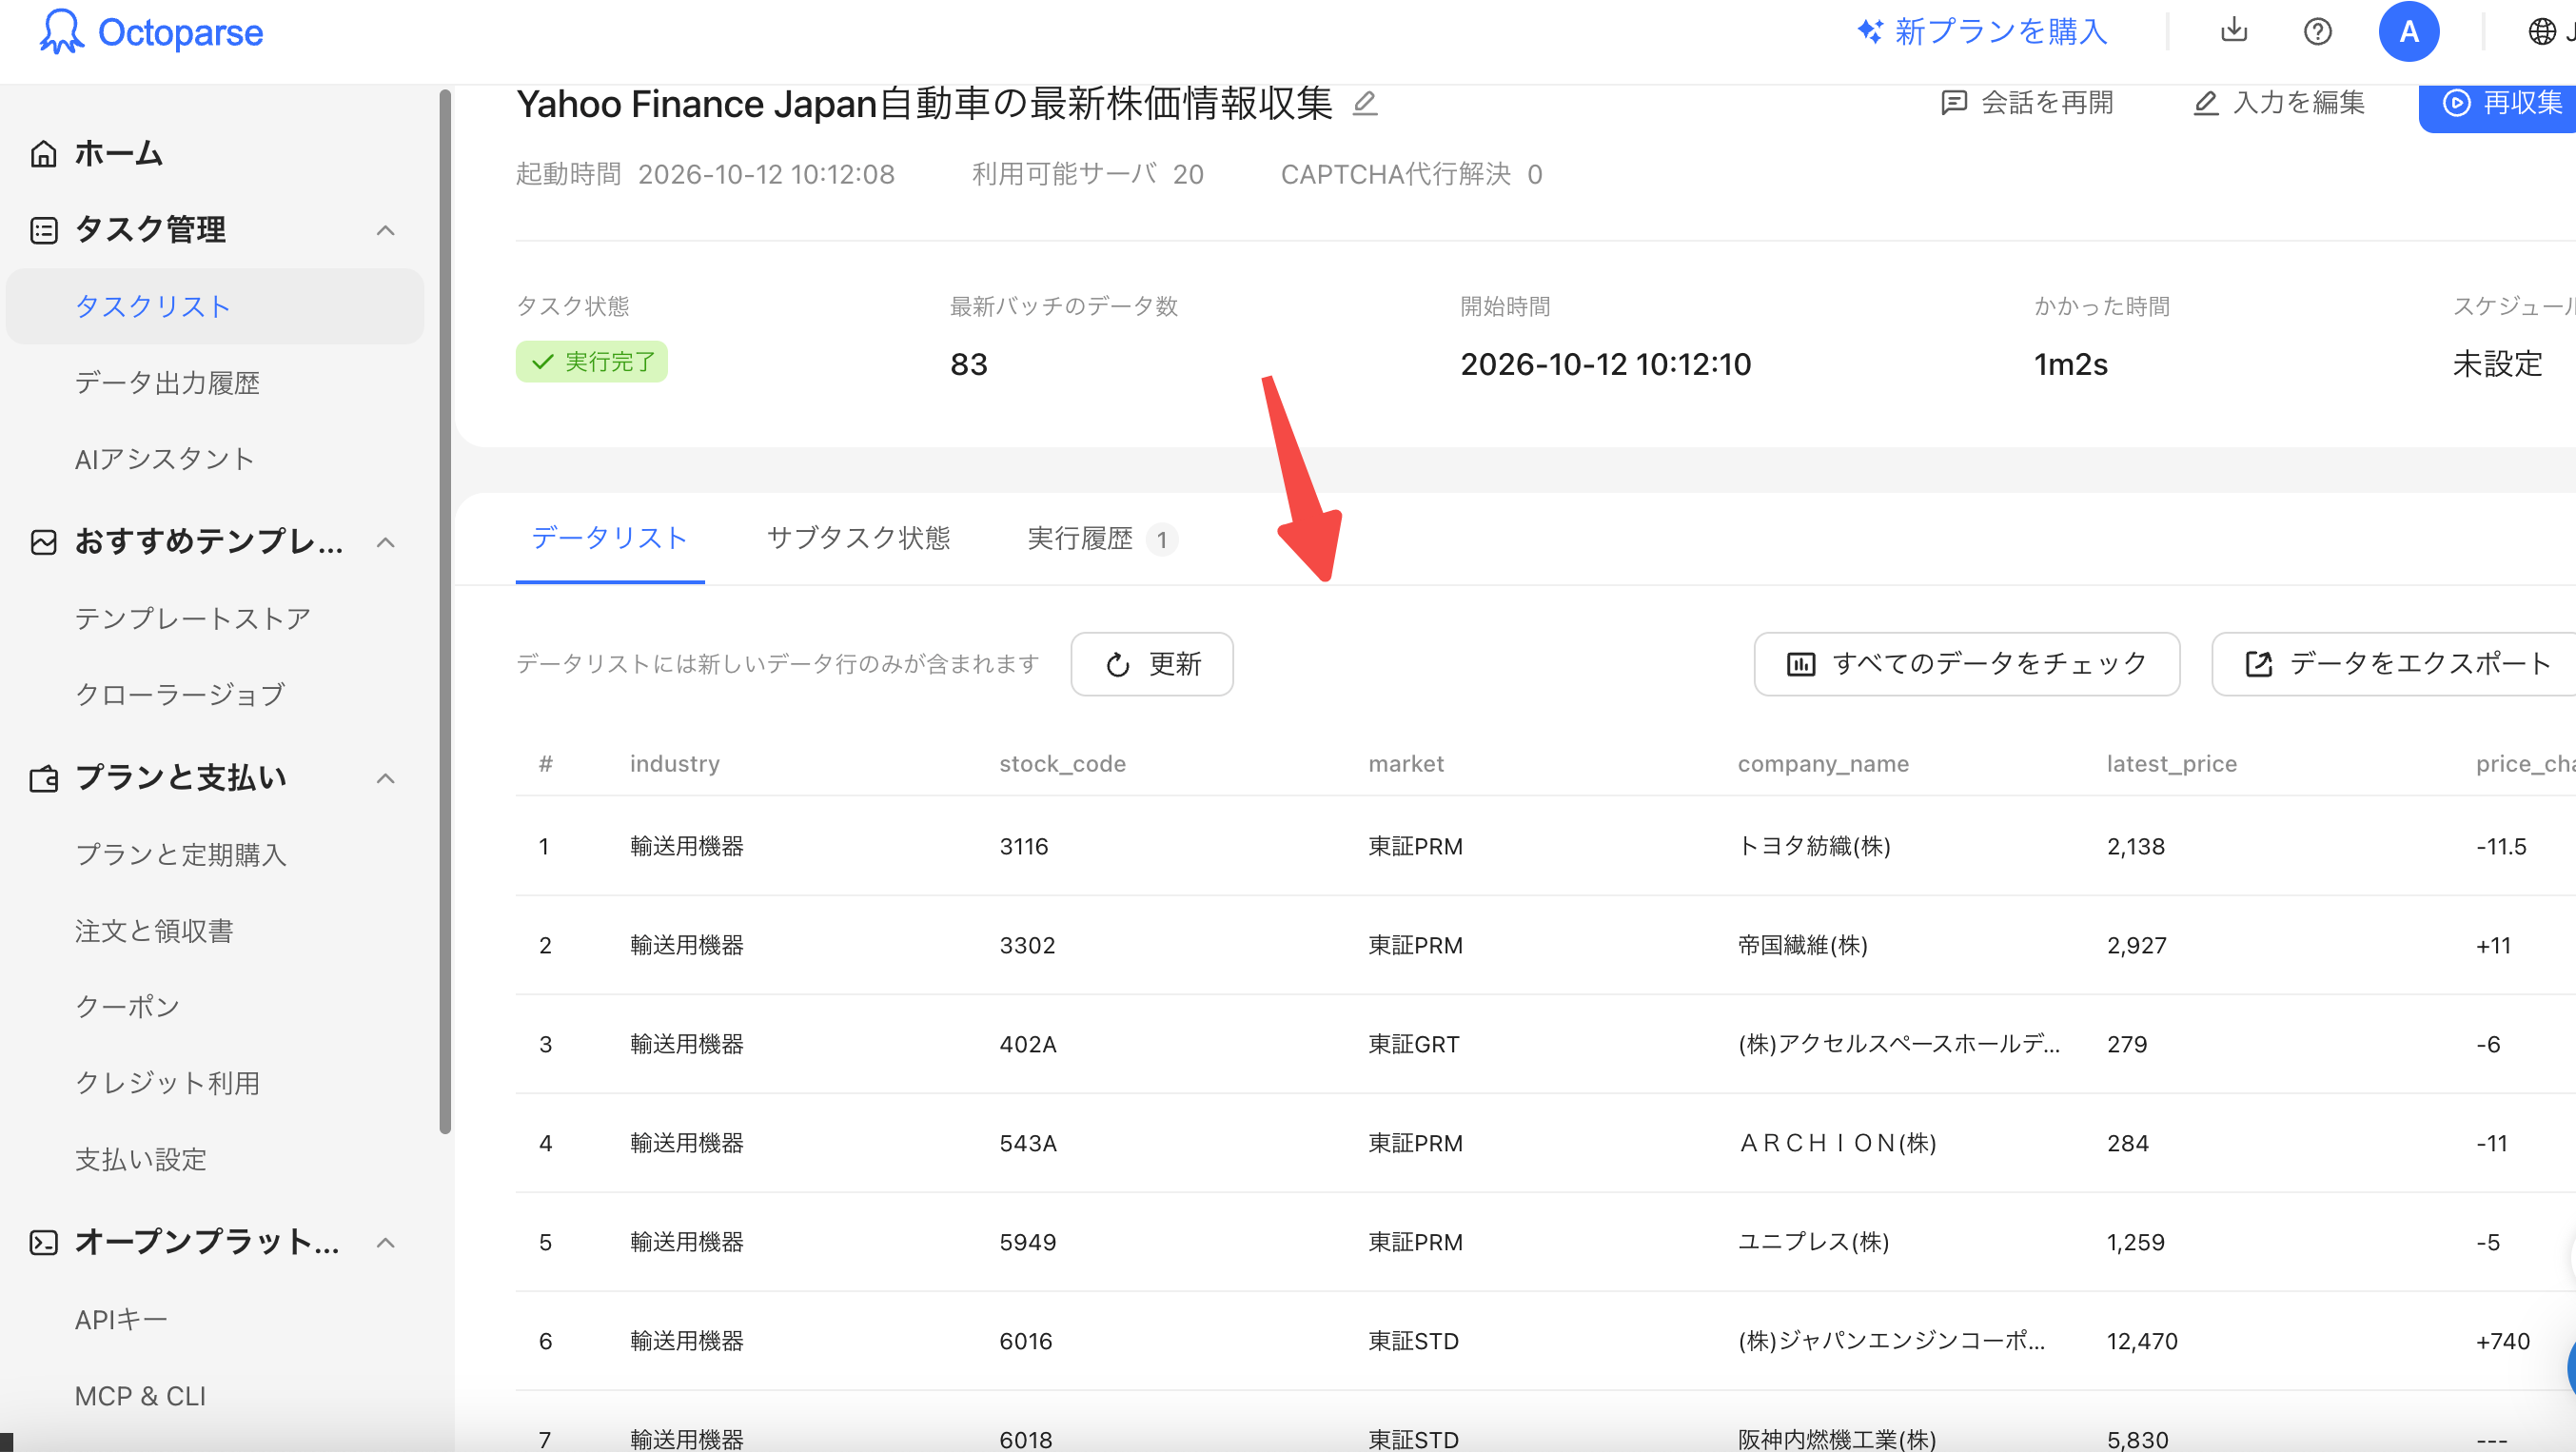Click the stock_code column header
The width and height of the screenshot is (2576, 1452).
(x=1062, y=764)
